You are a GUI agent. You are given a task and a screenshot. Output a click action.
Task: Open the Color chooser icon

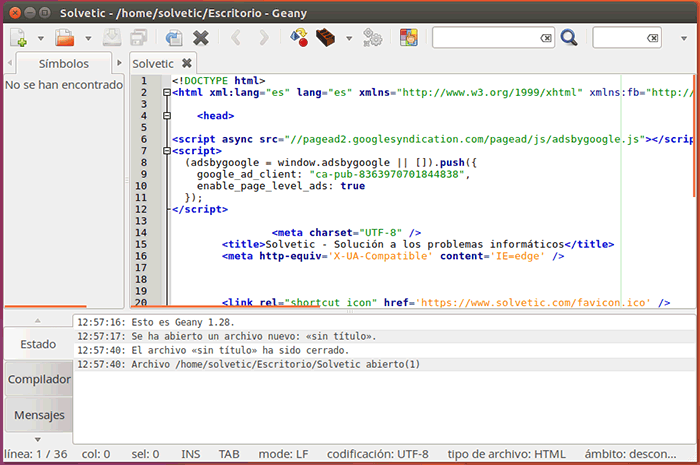coord(408,38)
